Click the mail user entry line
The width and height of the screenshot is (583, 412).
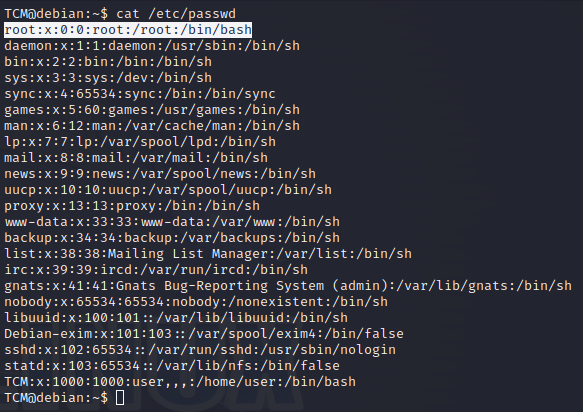tap(136, 158)
